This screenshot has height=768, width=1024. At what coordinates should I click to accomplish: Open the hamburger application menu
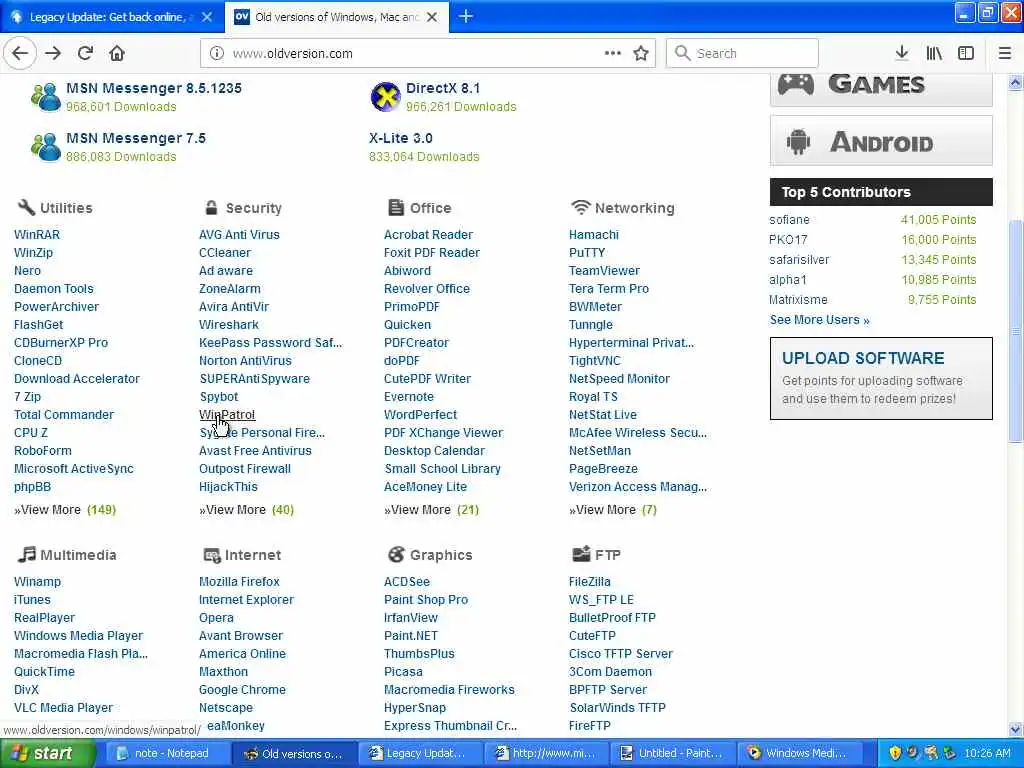pyautogui.click(x=1005, y=53)
